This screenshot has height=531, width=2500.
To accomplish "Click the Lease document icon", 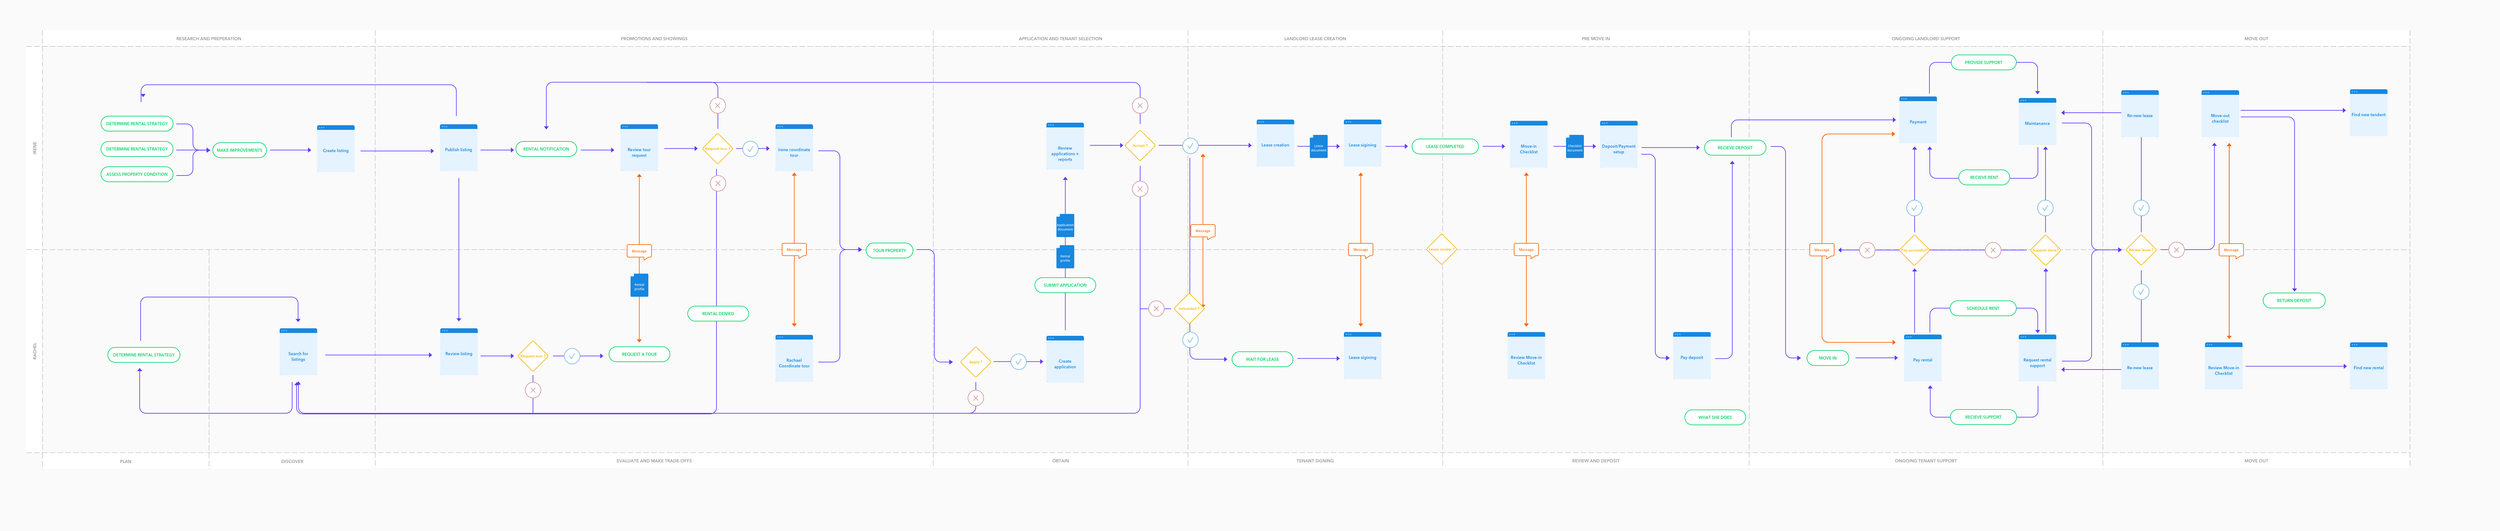I will tap(1319, 146).
